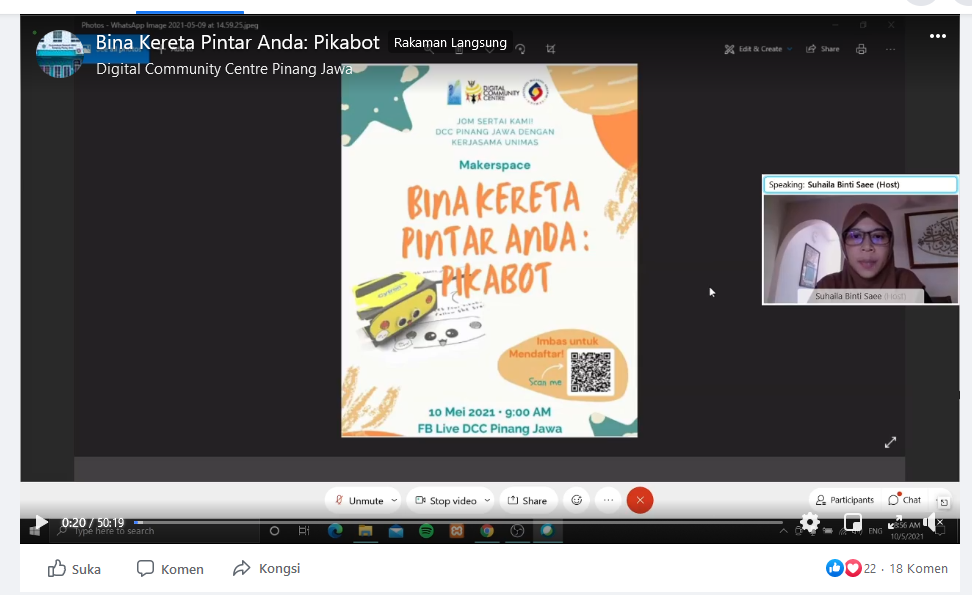Seek along the video progress bar
972x595 pixels.
[459, 522]
